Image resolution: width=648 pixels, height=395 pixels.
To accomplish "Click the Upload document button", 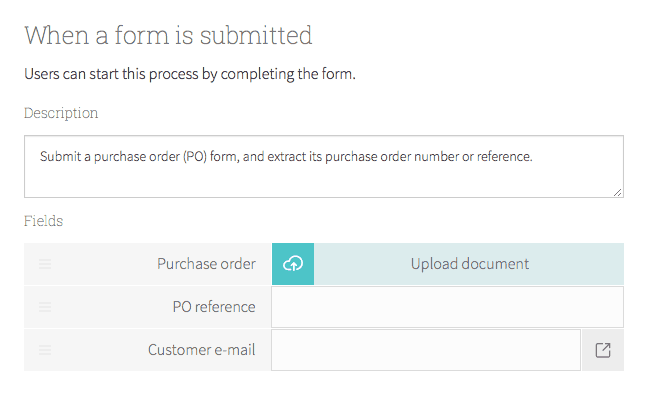I will pyautogui.click(x=469, y=264).
